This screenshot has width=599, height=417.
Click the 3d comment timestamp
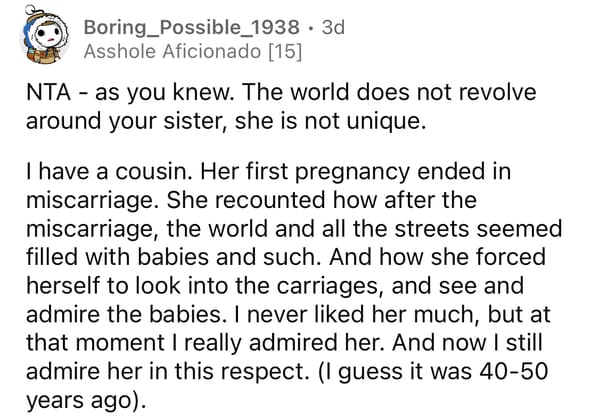pos(333,27)
